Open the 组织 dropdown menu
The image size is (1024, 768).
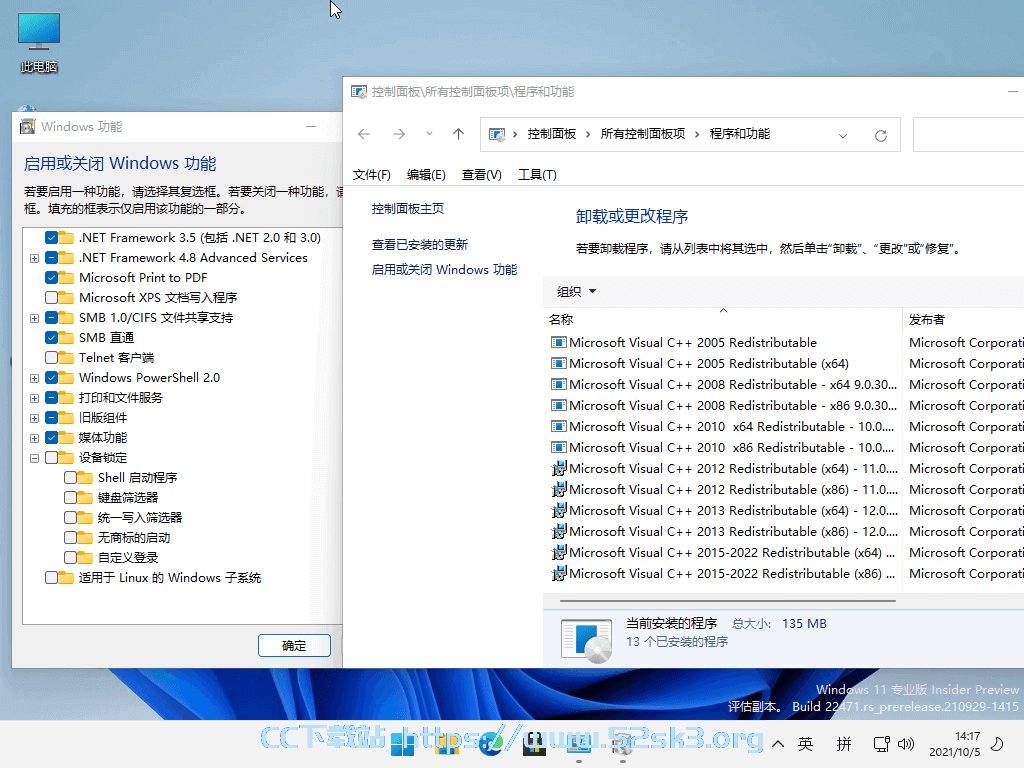click(x=577, y=292)
